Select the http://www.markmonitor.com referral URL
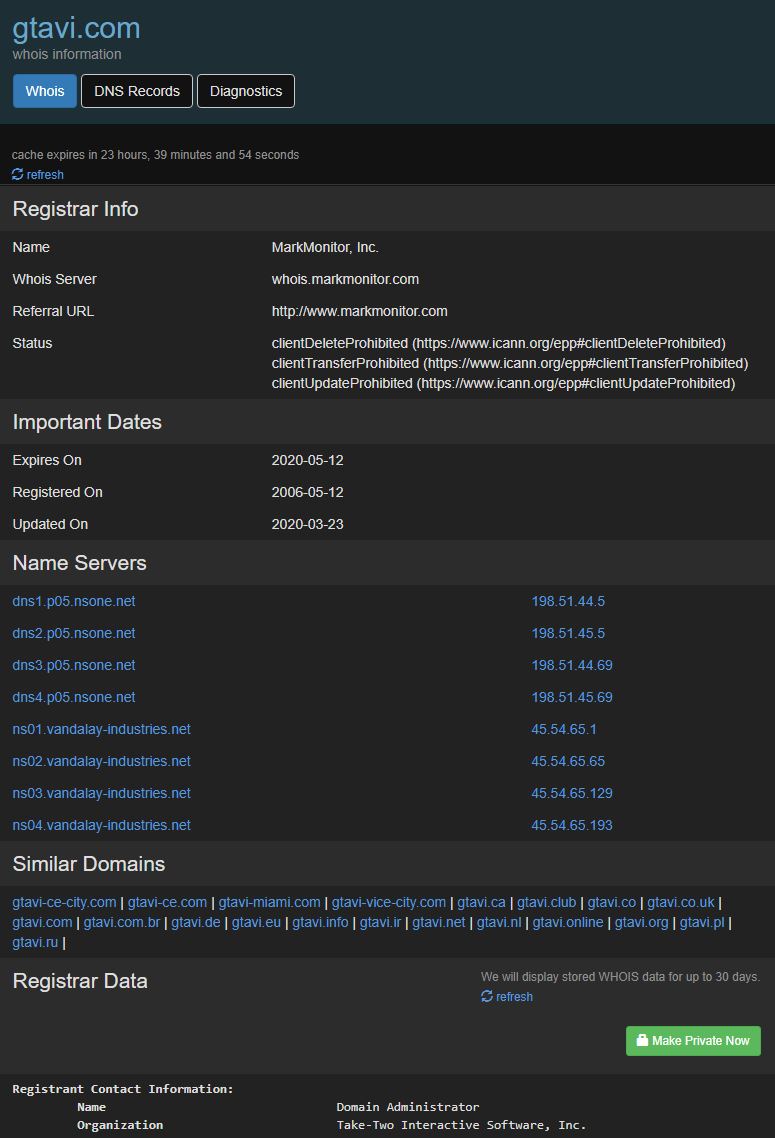 359,311
